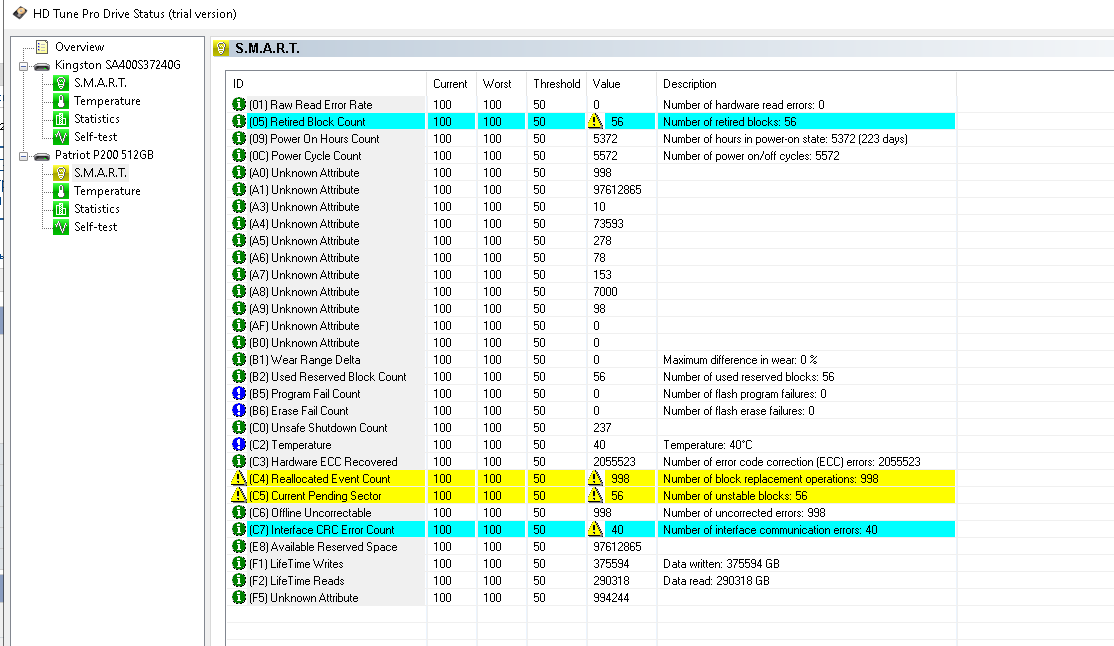Select Kingston SA400S37240G in the tree
Screen dimensions: 1114x646
[118, 65]
